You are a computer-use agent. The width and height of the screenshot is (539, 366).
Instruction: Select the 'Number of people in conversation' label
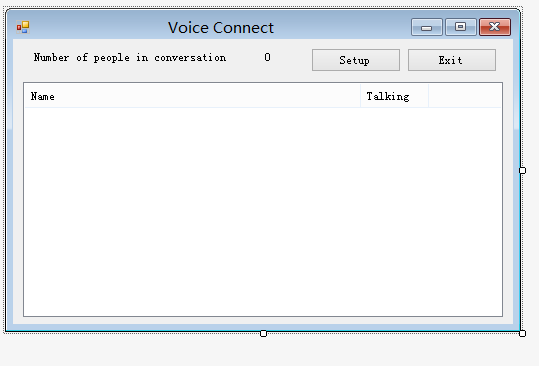pos(130,57)
